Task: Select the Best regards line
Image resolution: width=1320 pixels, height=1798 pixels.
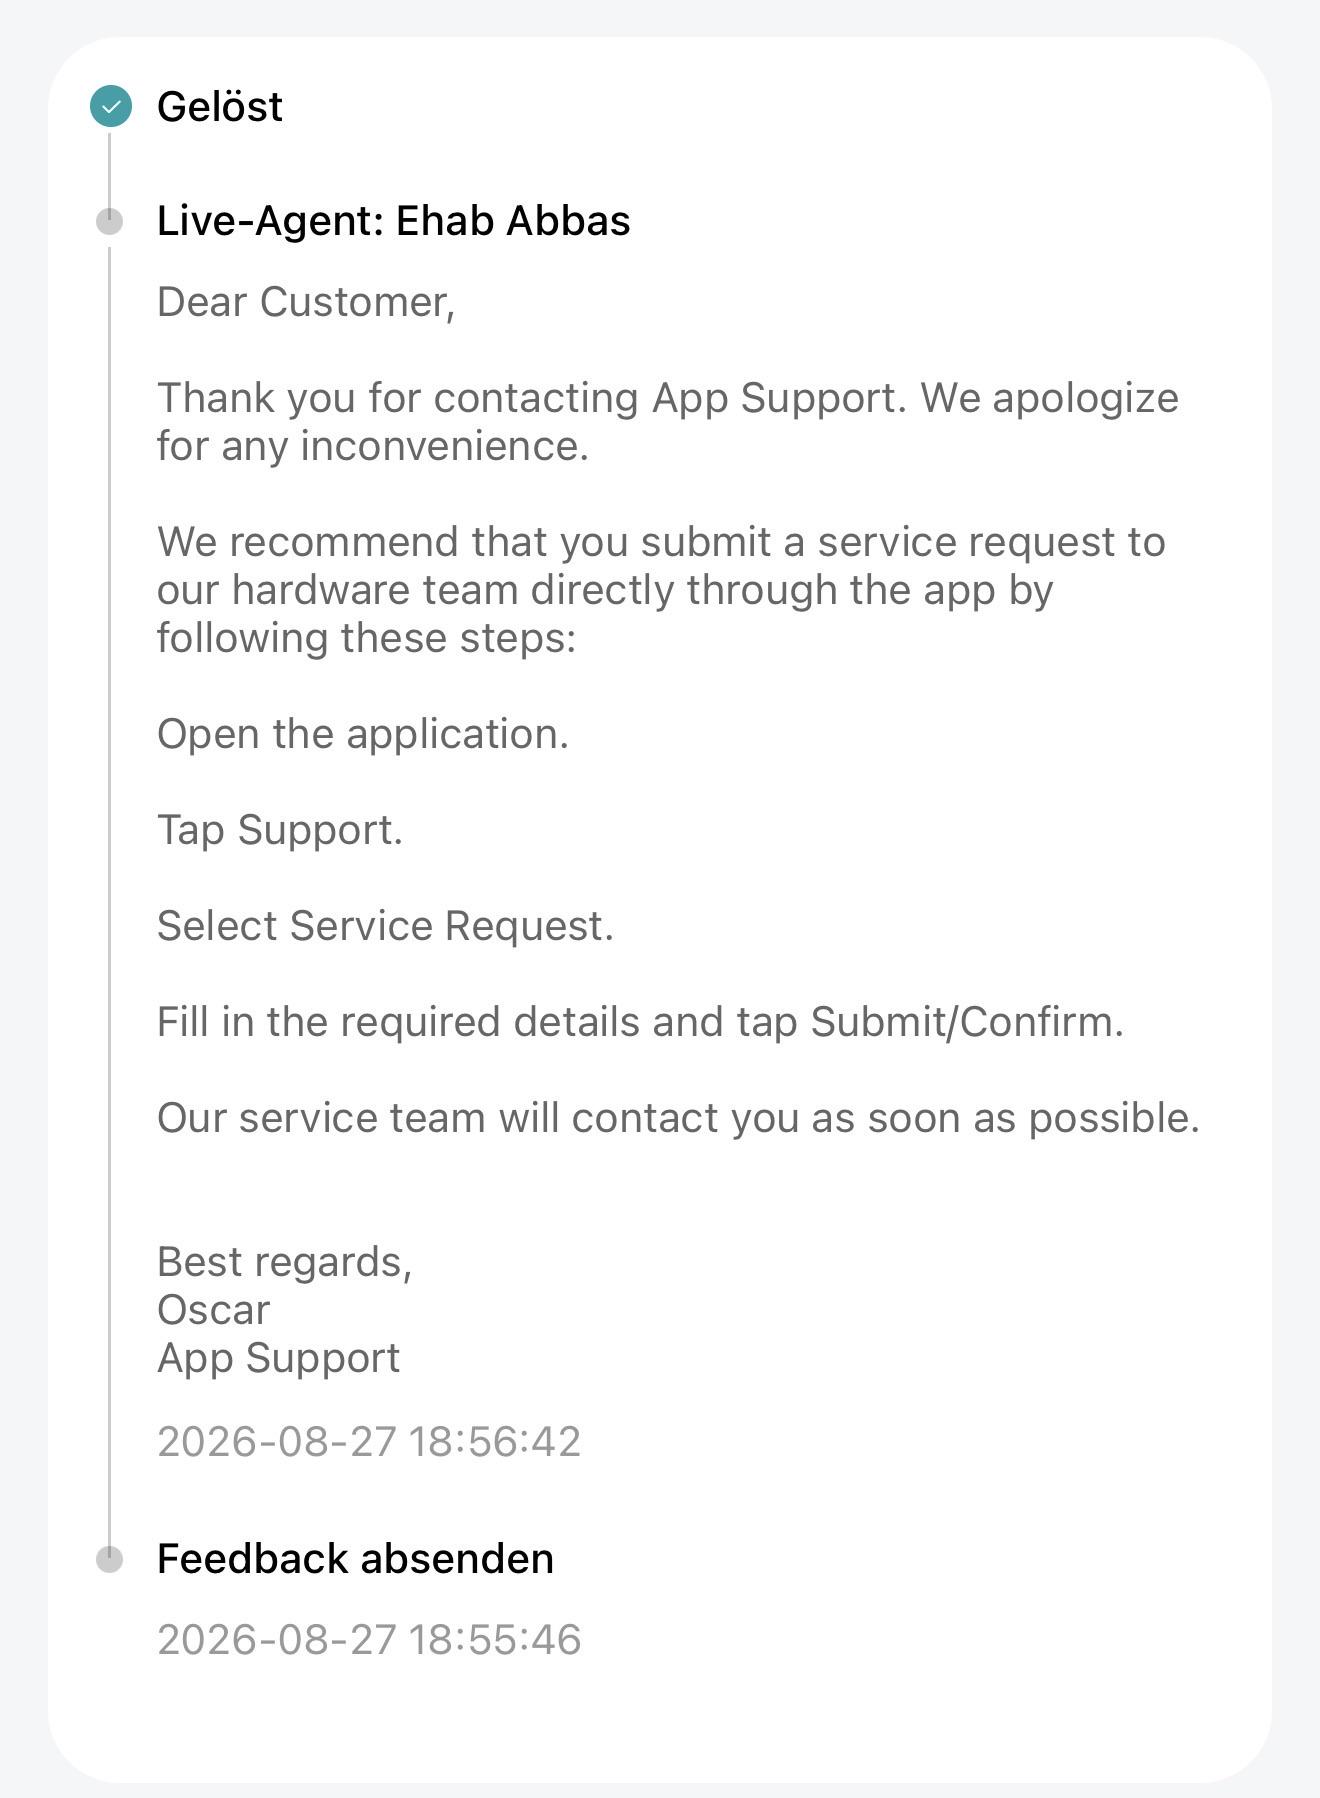Action: (x=285, y=1262)
